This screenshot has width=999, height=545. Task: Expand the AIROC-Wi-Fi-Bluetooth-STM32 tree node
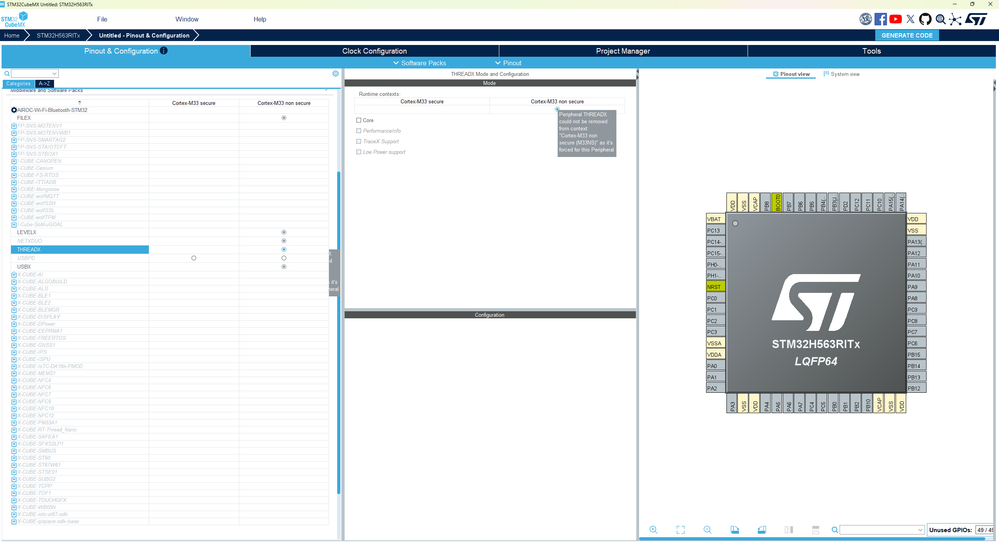[x=14, y=110]
